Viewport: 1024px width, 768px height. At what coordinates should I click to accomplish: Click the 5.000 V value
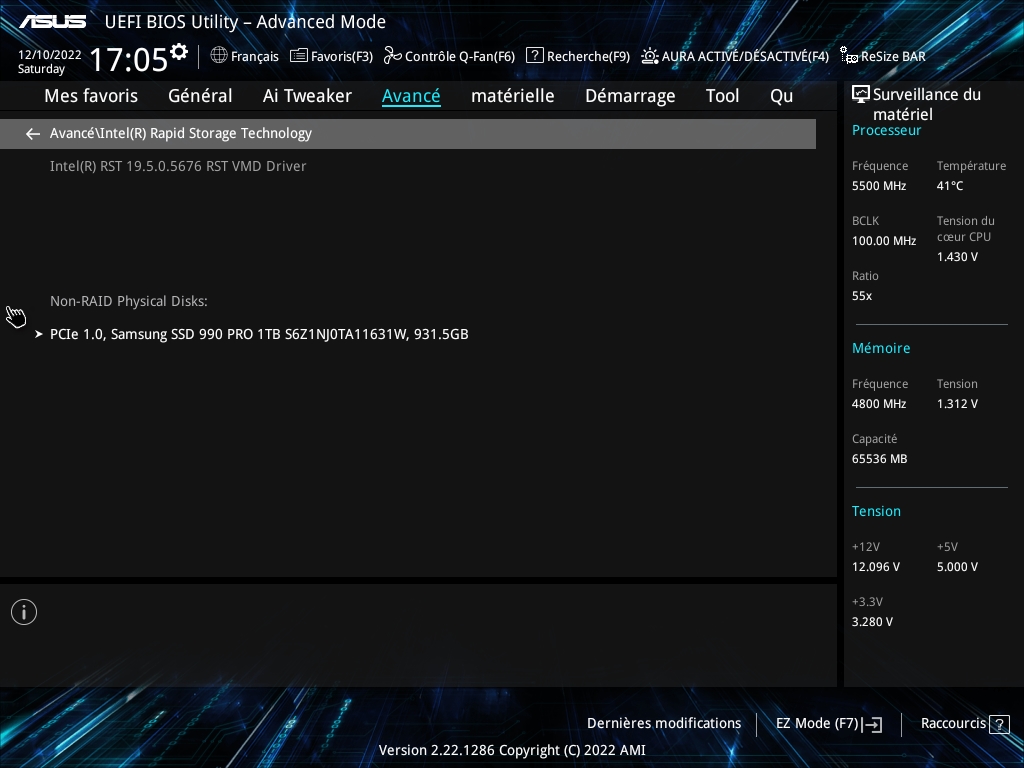point(957,567)
